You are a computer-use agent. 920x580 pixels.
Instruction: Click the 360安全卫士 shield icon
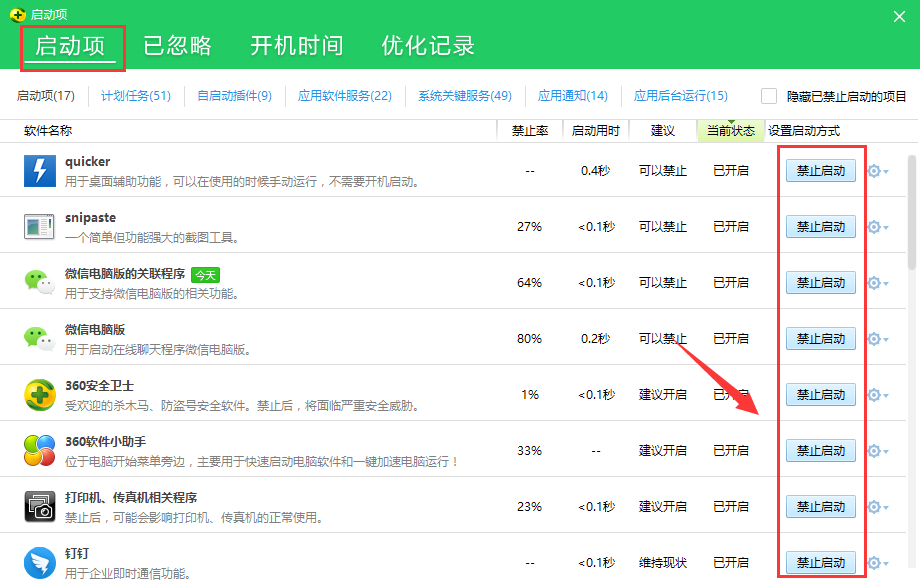(x=40, y=395)
